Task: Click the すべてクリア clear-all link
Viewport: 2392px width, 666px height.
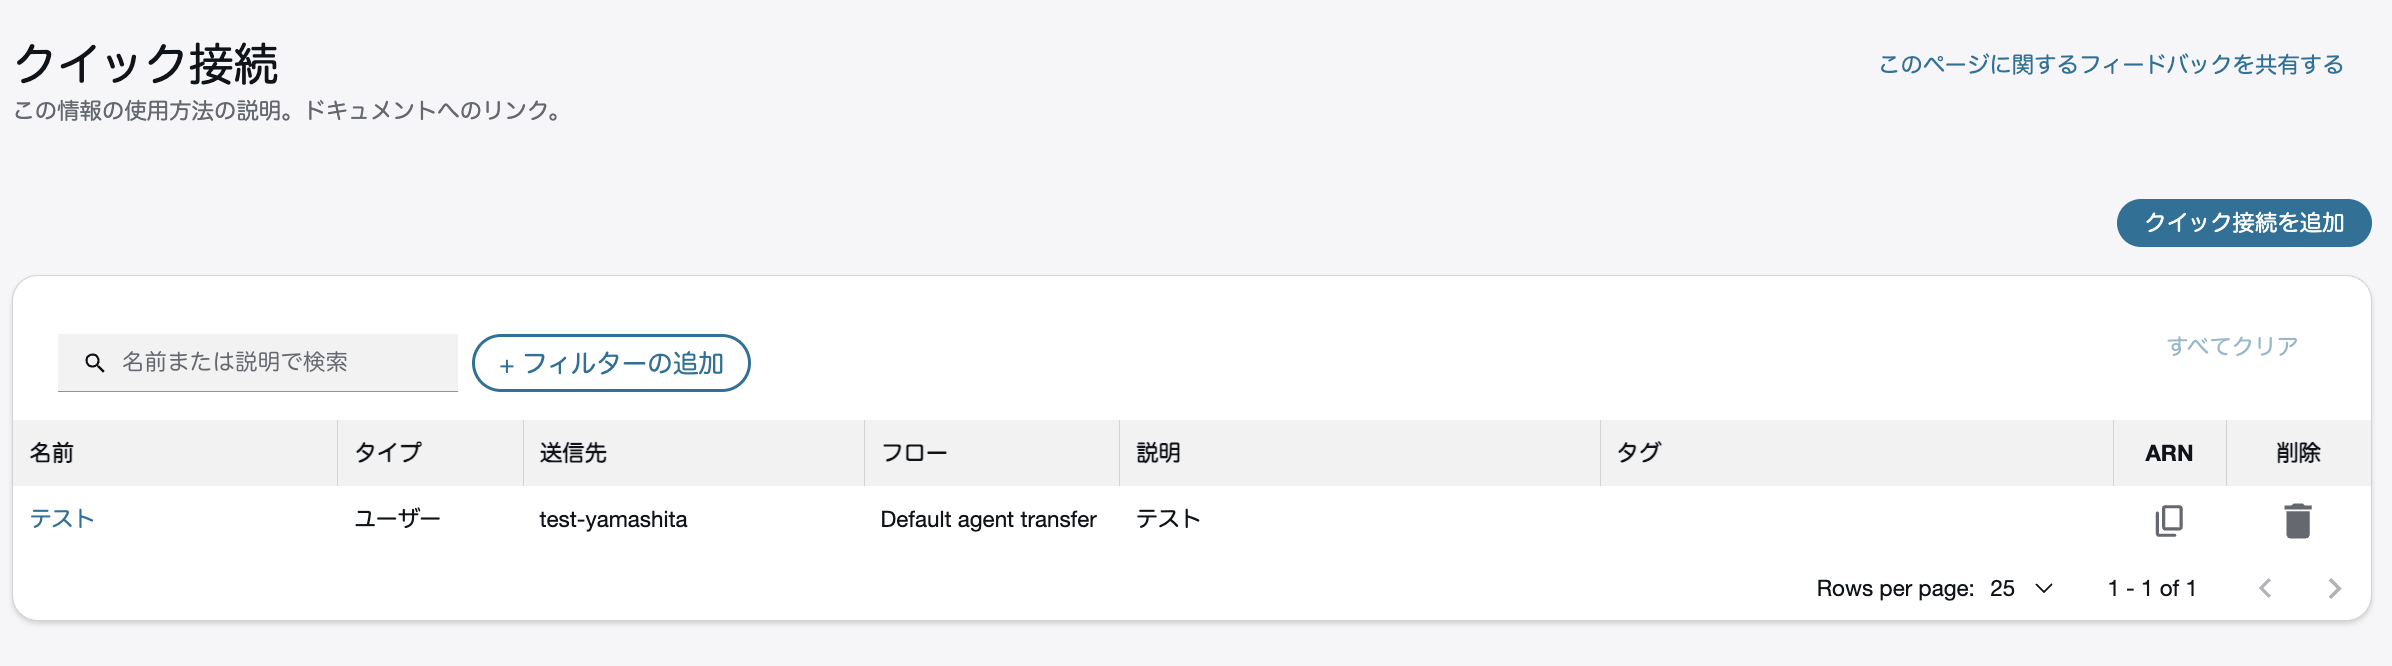Action: (x=2233, y=346)
